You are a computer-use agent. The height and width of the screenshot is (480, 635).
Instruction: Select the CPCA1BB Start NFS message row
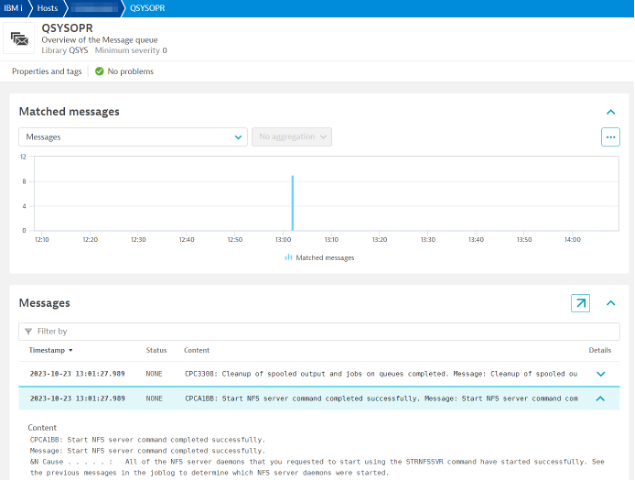coord(319,399)
